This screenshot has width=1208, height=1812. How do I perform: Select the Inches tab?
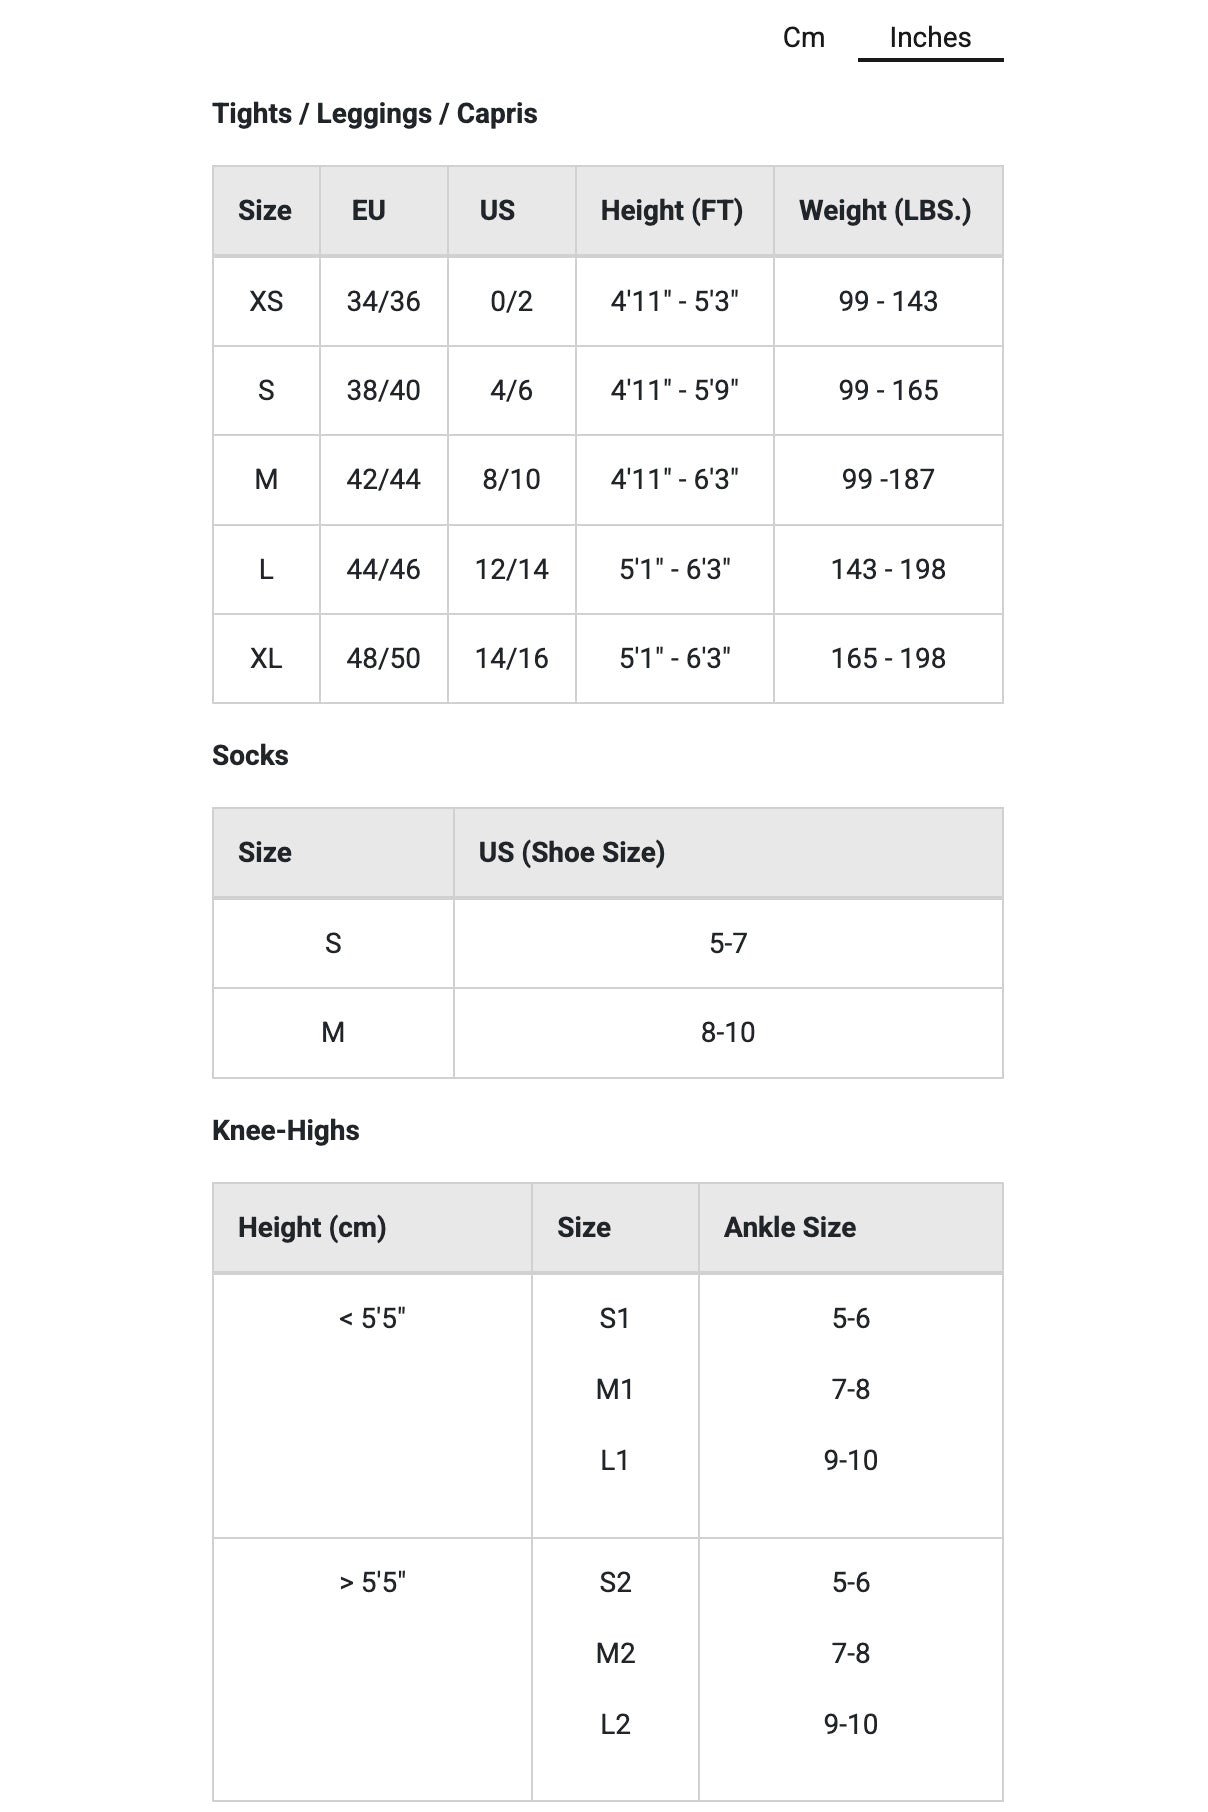click(x=930, y=38)
